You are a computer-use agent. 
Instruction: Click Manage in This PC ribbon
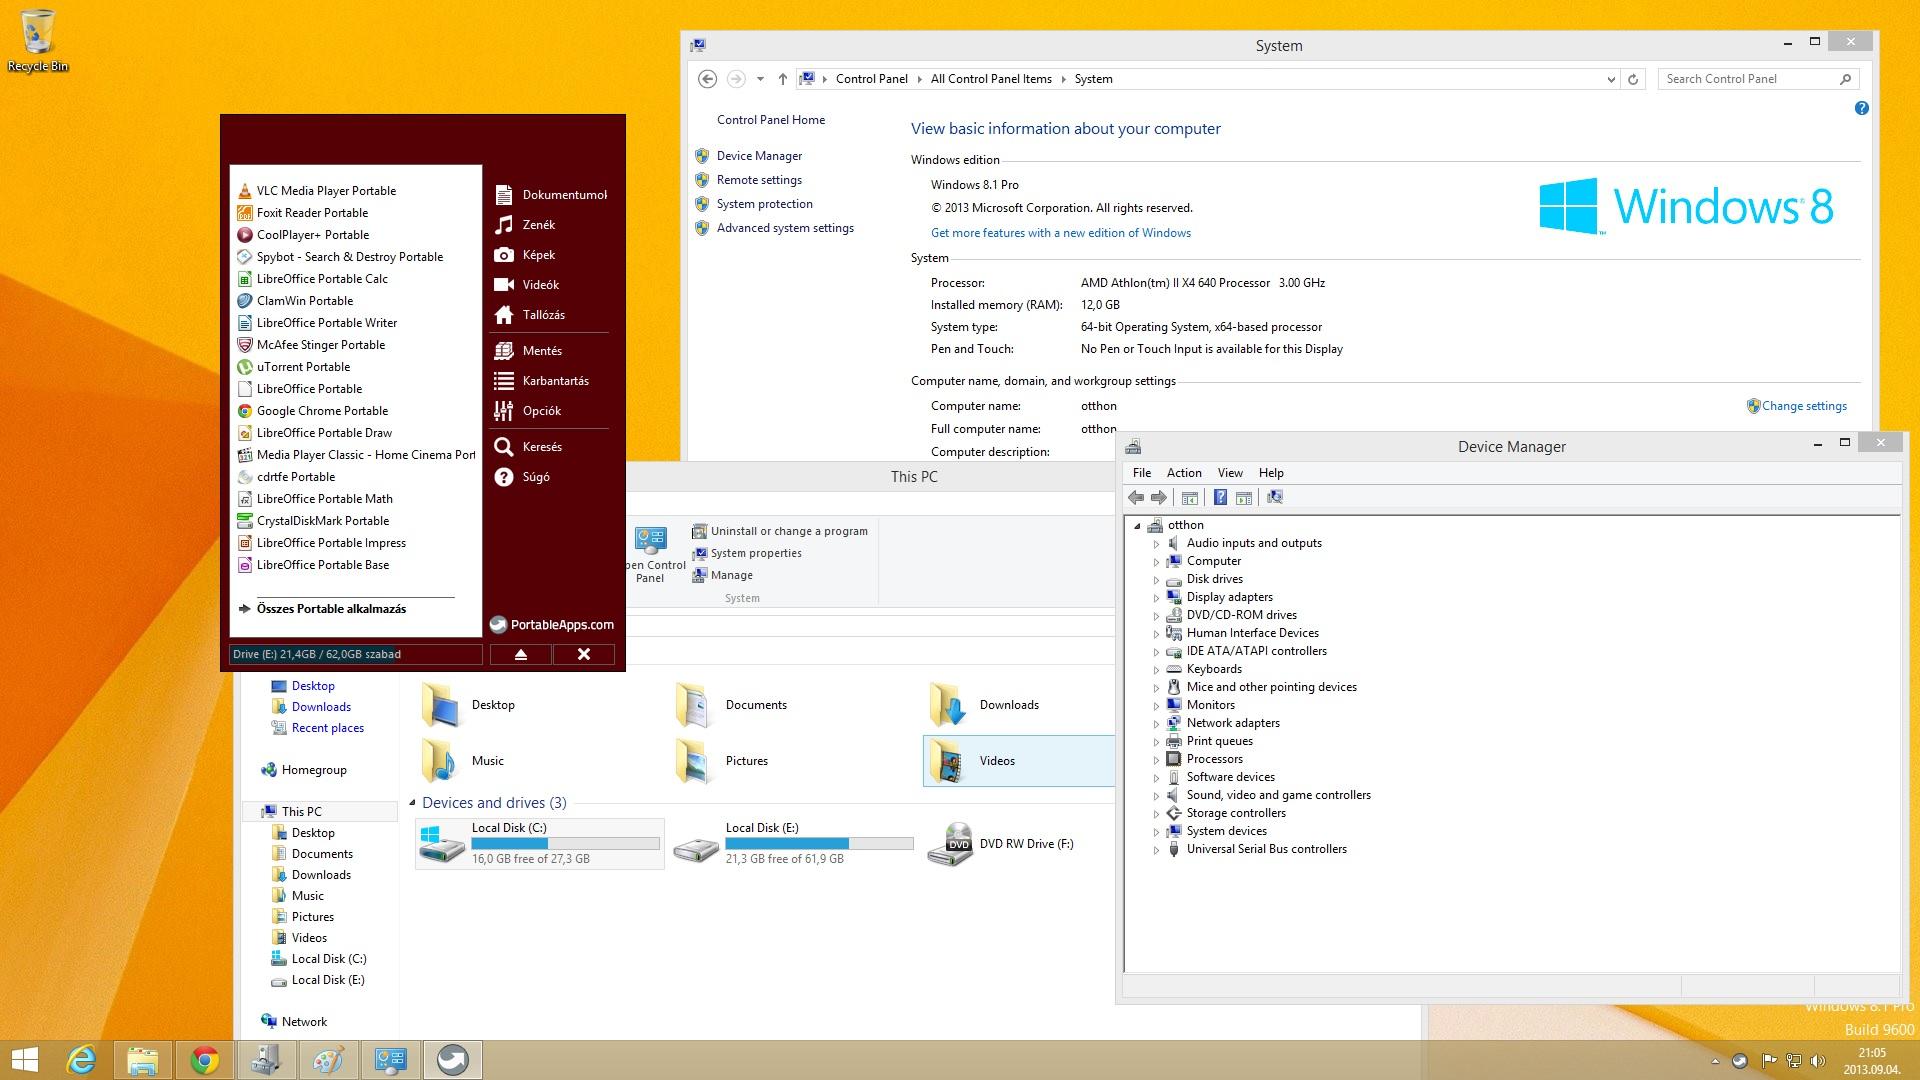(723, 575)
